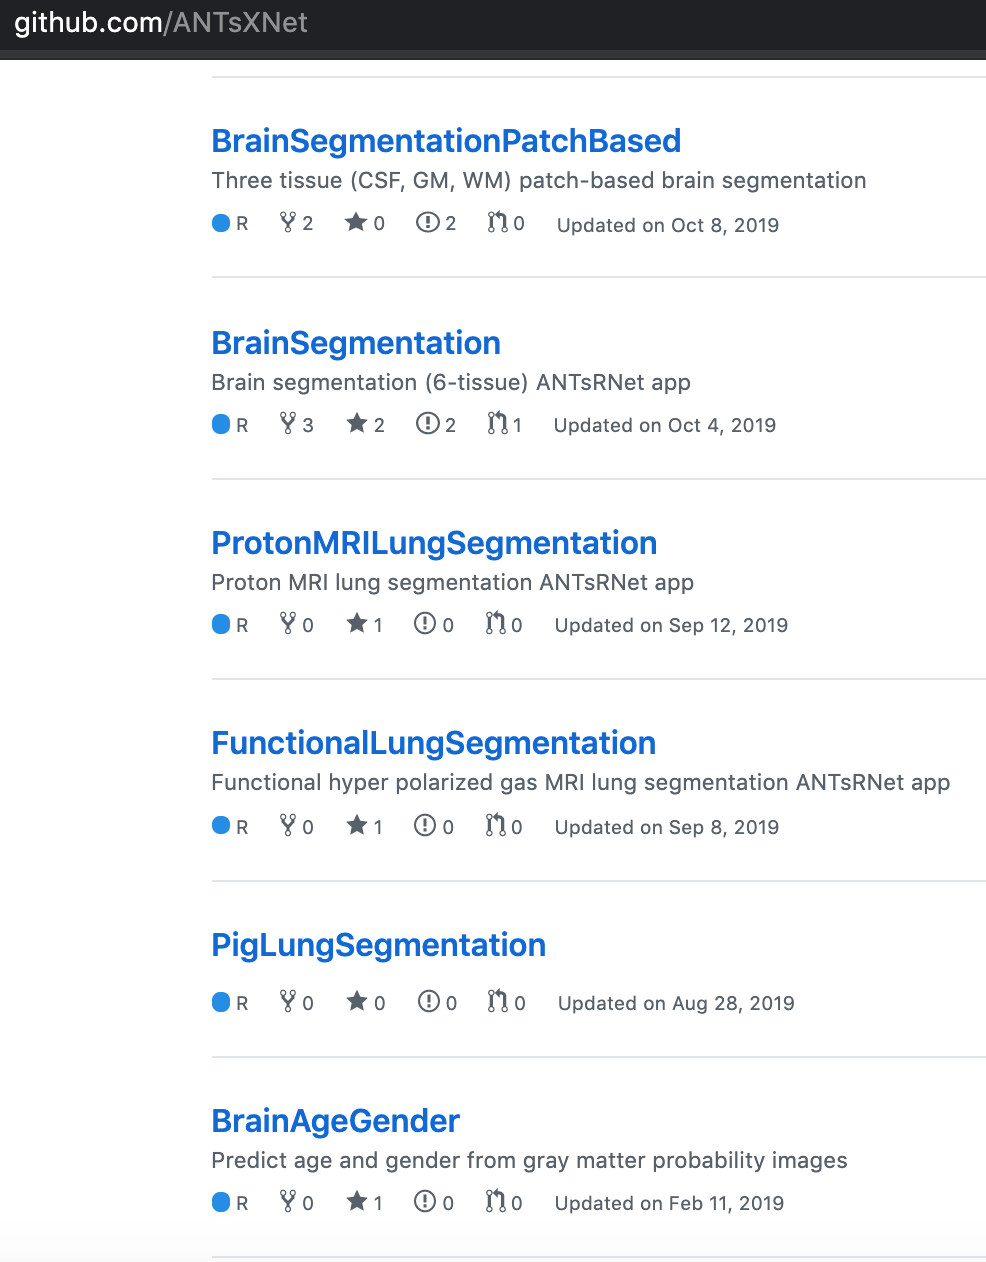
Task: Click the star icon on FunctionalLungSegmentation
Action: click(x=358, y=825)
